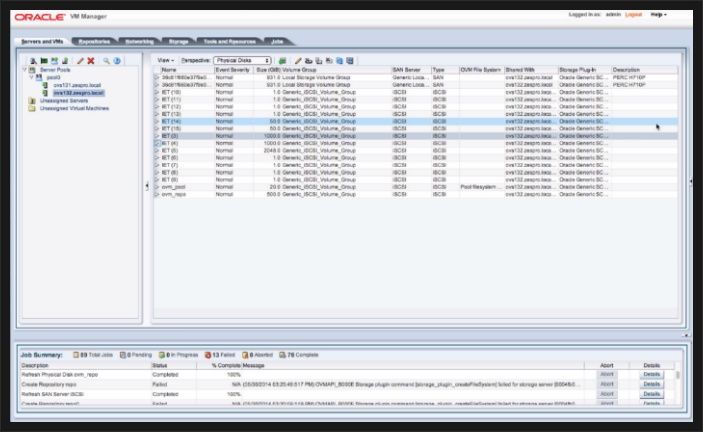The image size is (703, 432).
Task: Open Details for the Create Repository repo job
Action: (x=651, y=384)
